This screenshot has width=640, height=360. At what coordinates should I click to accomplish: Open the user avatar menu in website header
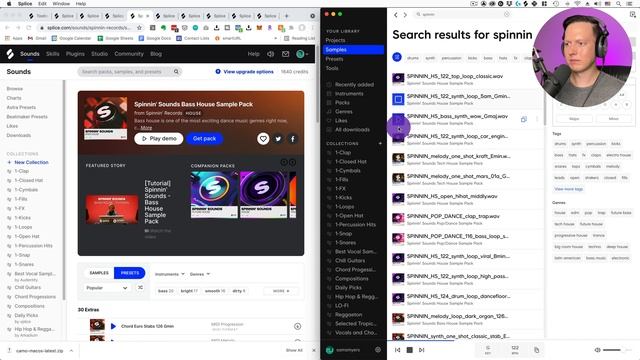tap(302, 54)
